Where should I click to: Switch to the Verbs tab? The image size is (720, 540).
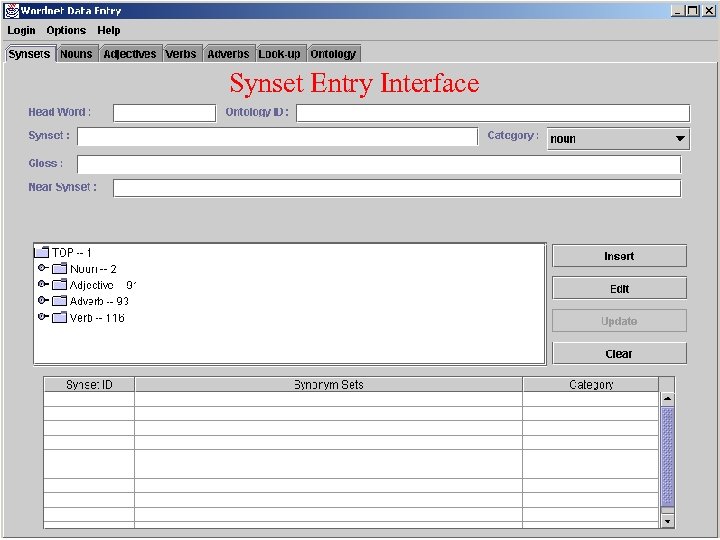181,54
